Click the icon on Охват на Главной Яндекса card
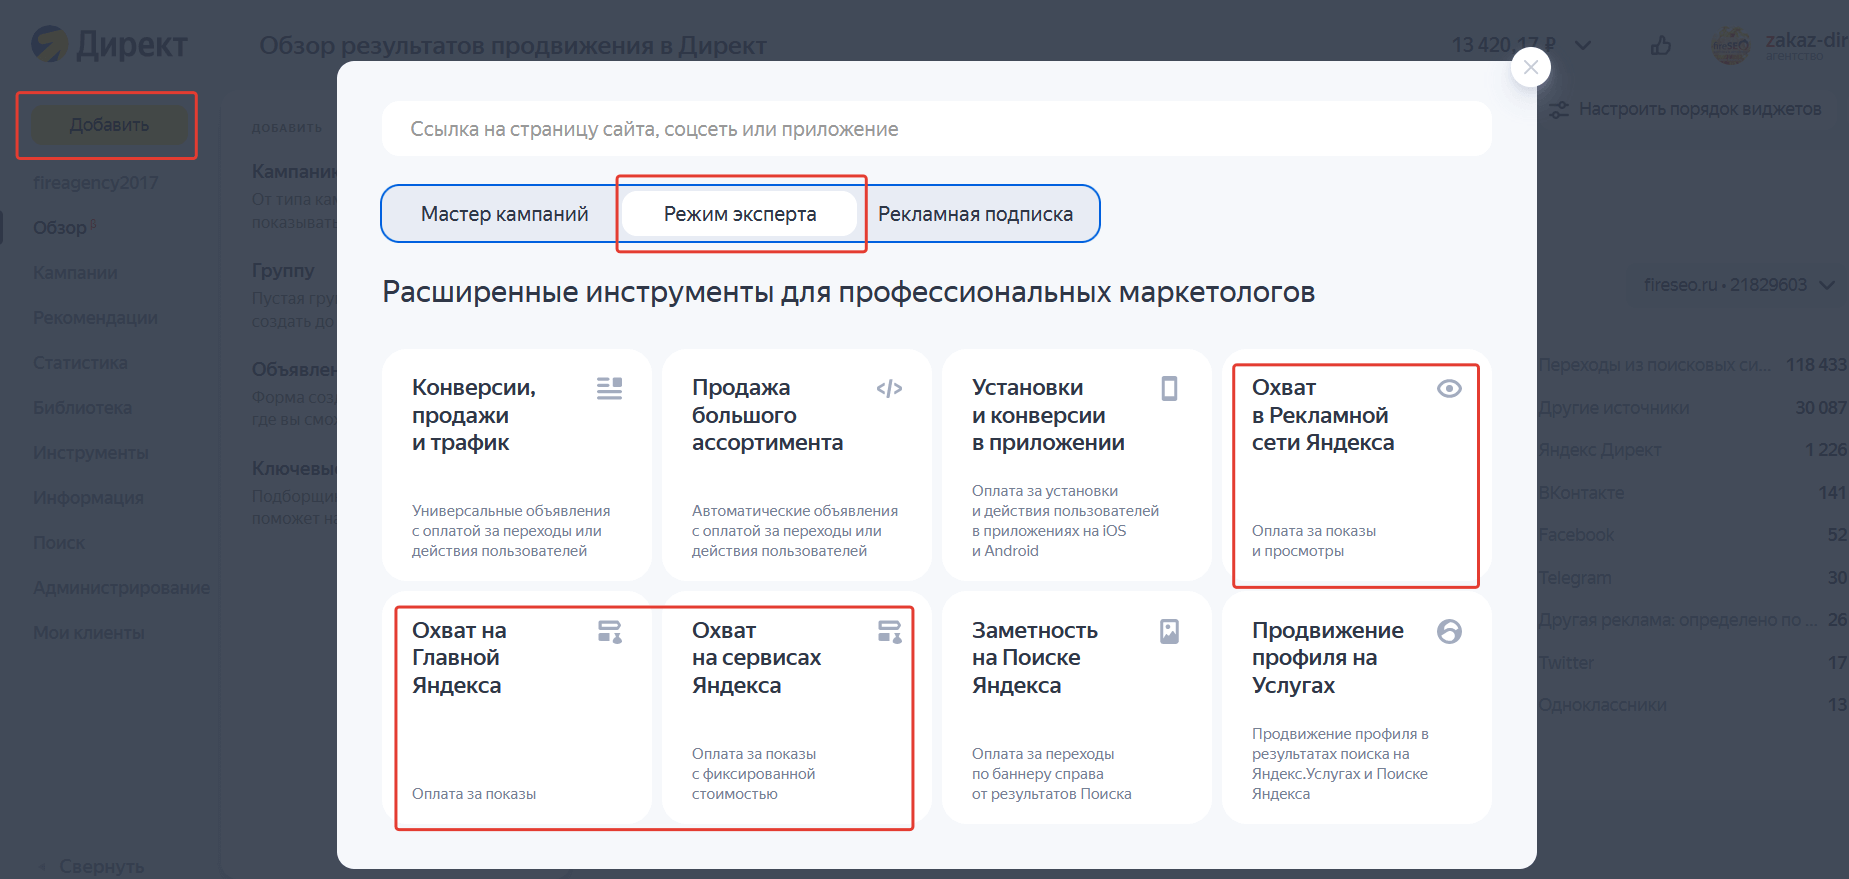This screenshot has height=879, width=1849. tap(609, 631)
